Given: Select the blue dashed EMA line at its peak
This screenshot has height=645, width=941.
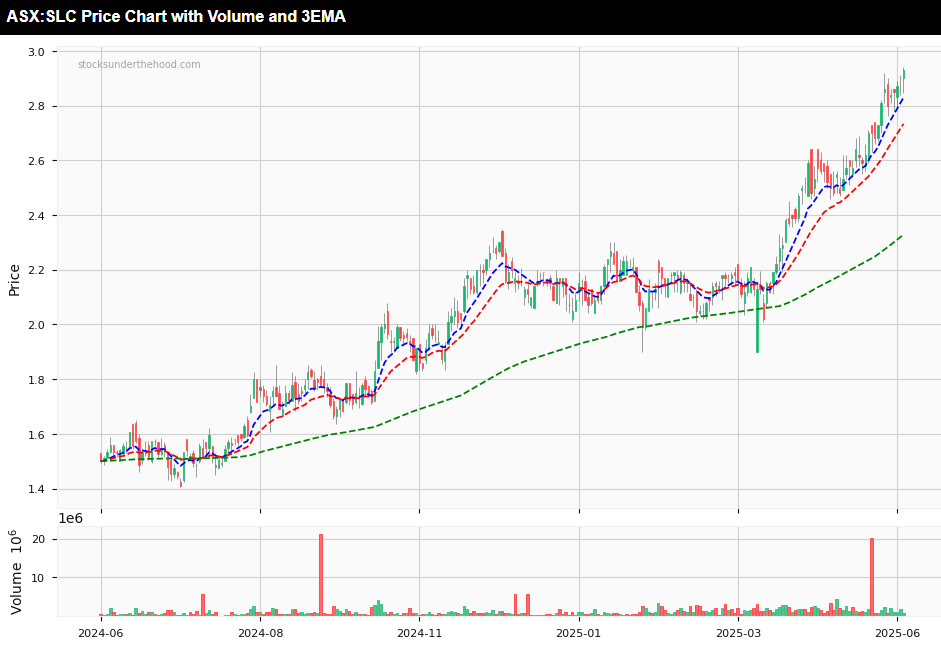Looking at the screenshot, I should click(901, 98).
